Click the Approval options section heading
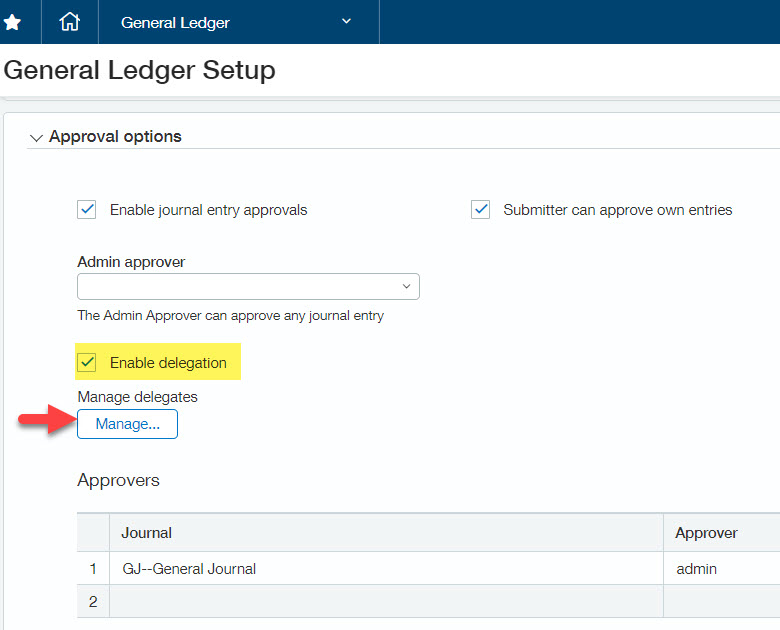Screen dimensions: 780x630 click(115, 136)
